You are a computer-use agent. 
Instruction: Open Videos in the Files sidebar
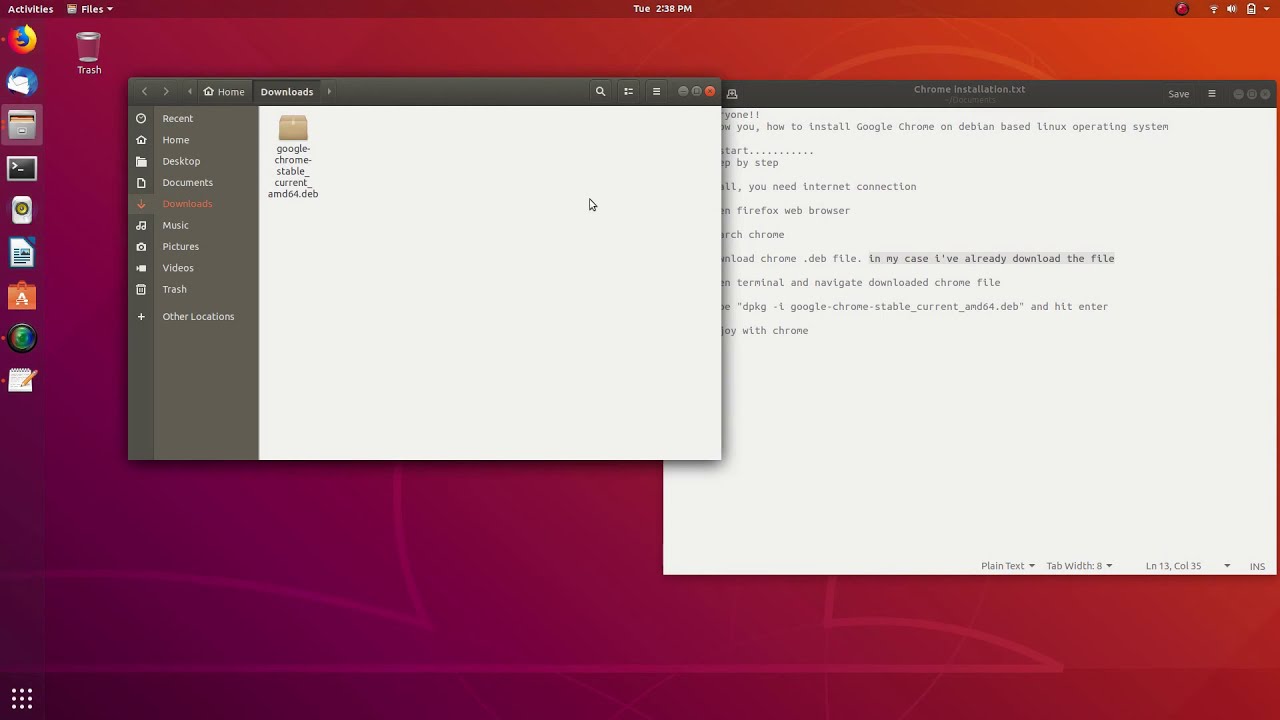(193, 268)
